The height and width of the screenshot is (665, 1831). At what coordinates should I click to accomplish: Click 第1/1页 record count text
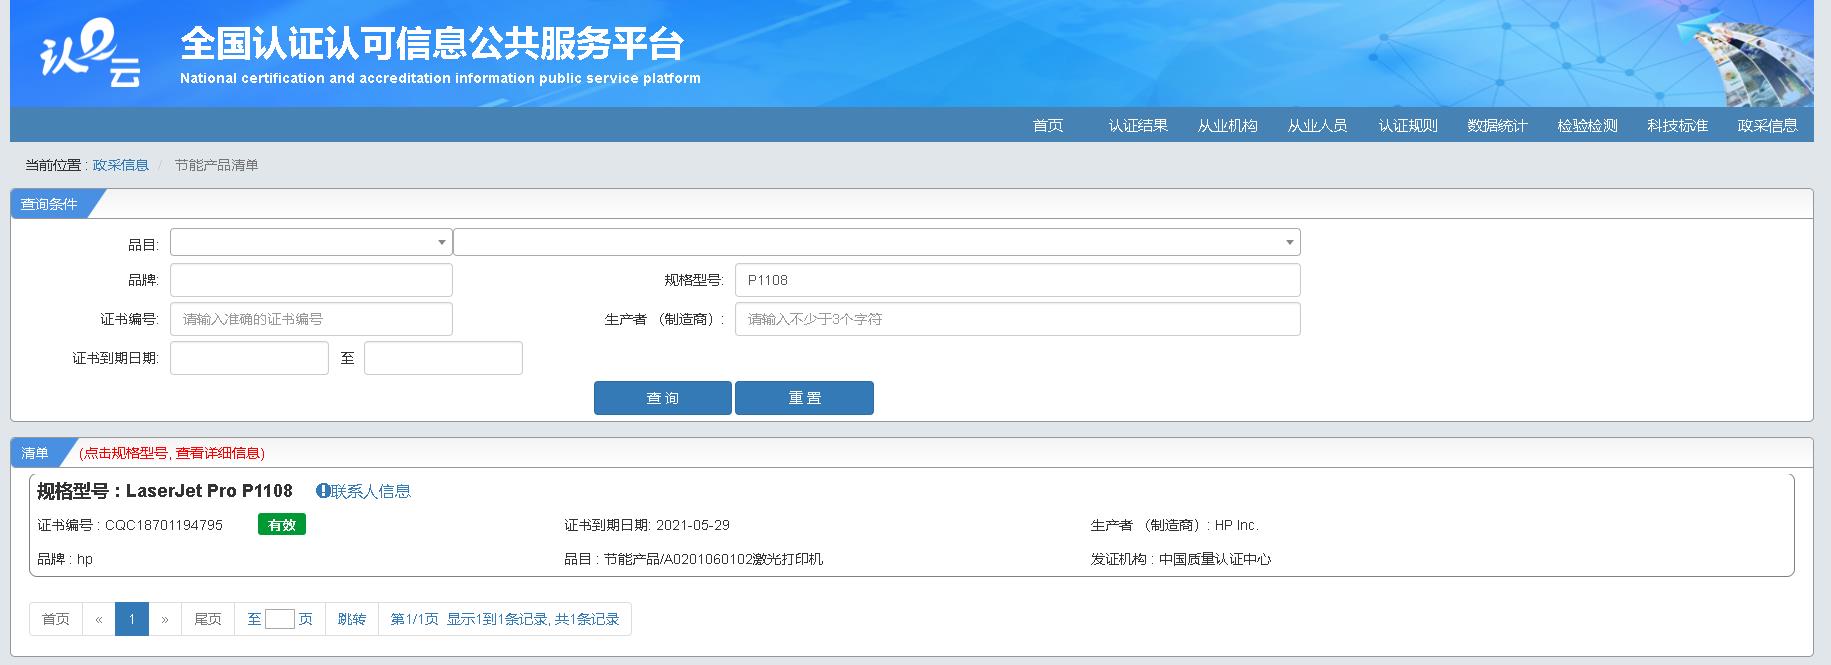(x=505, y=619)
